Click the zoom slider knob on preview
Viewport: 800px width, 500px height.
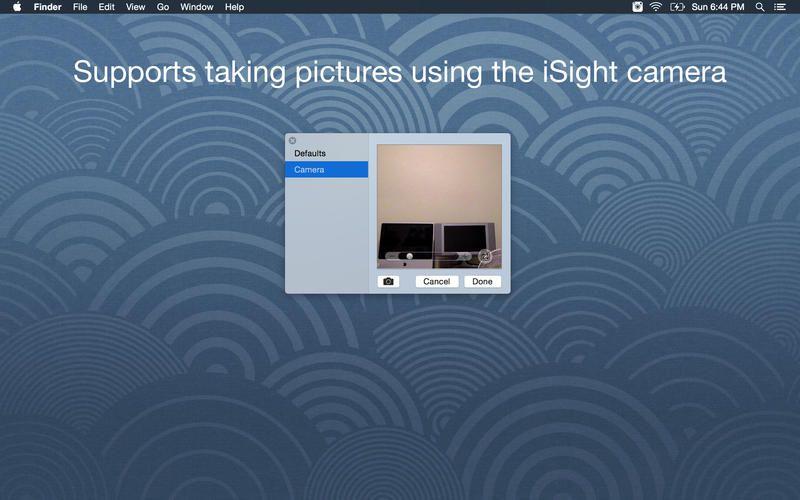click(409, 256)
